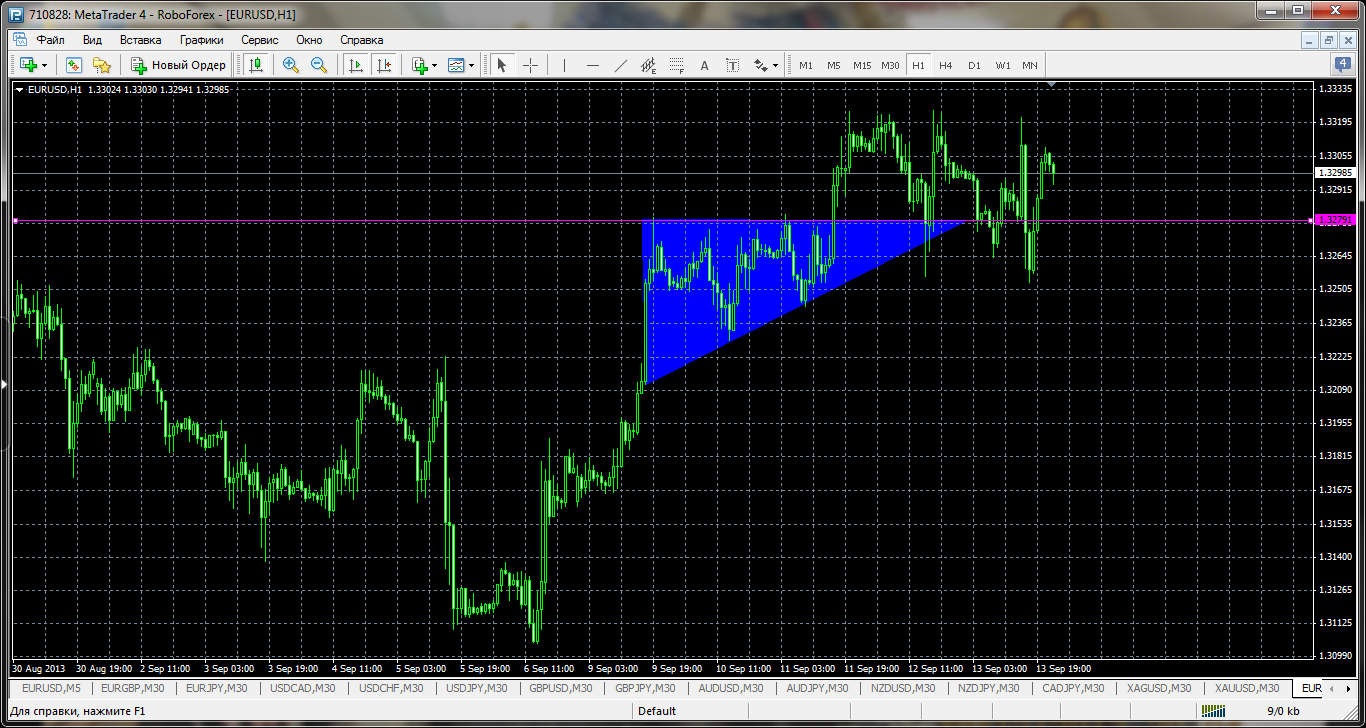Switch chart to H4 timeframe

[x=946, y=65]
